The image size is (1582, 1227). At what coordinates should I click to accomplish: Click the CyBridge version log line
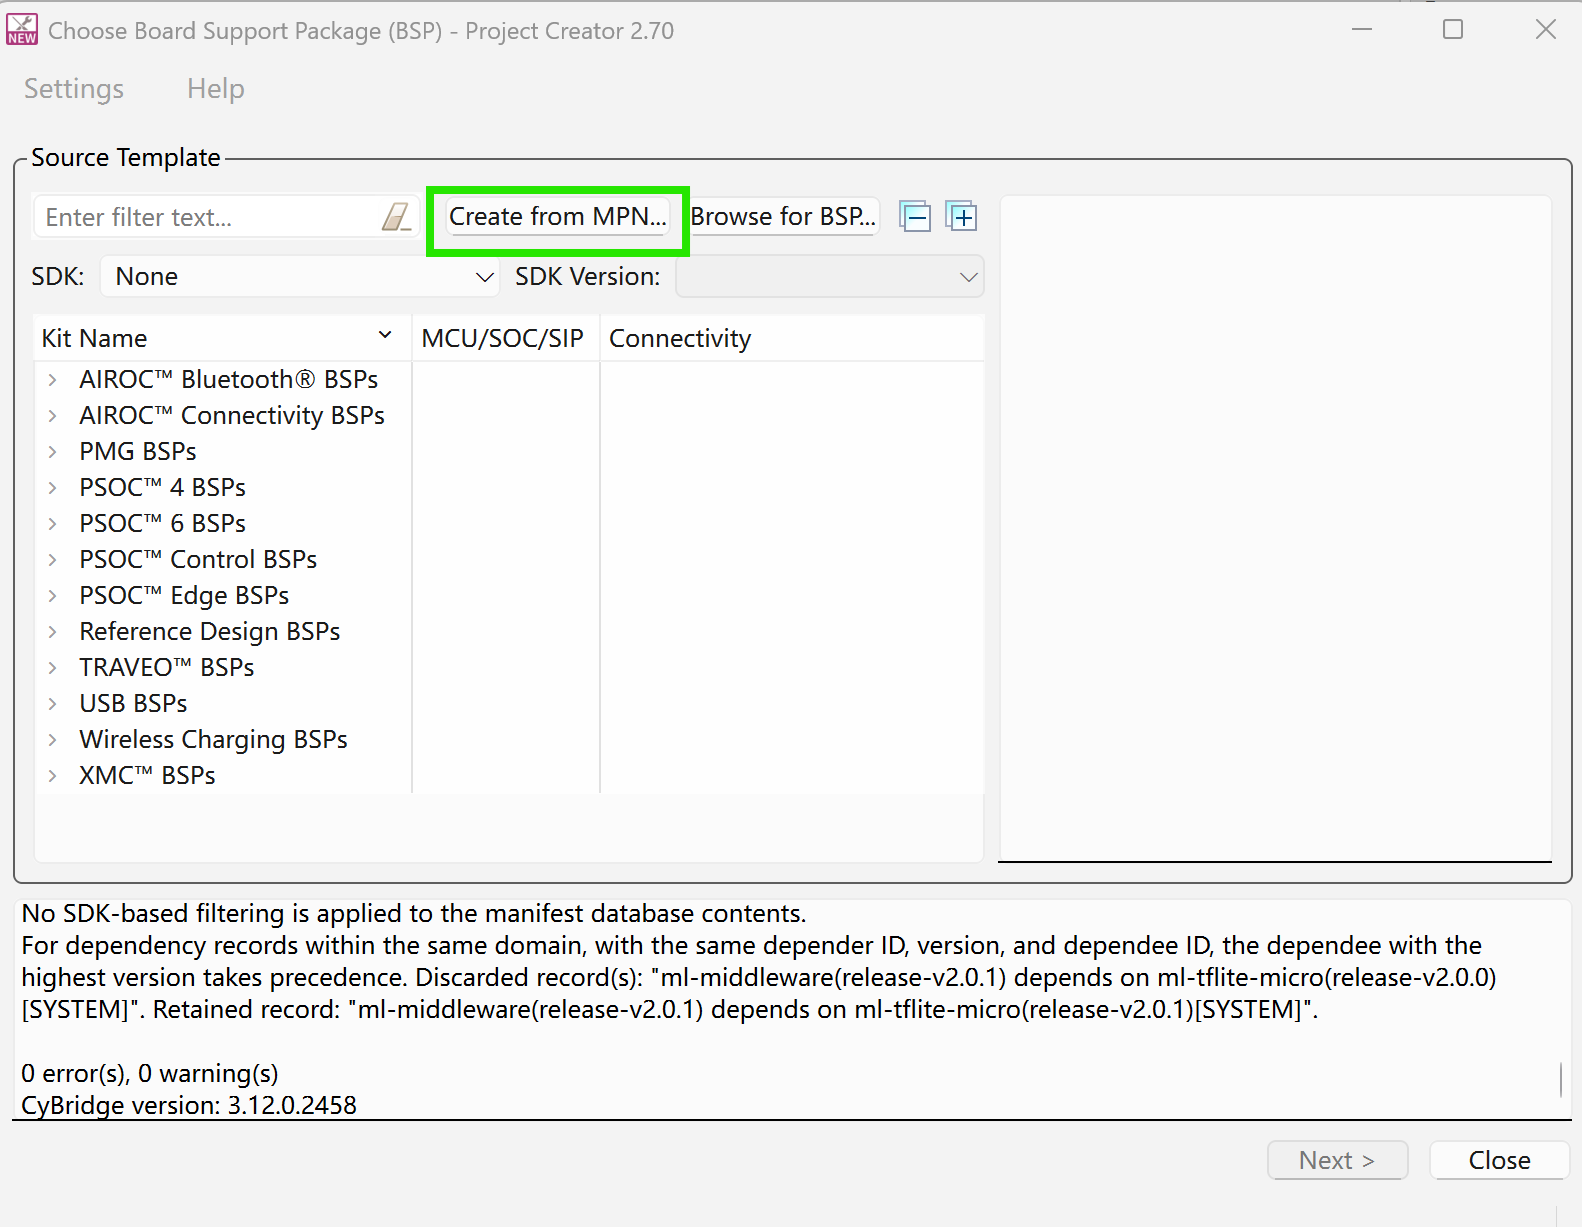(189, 1105)
